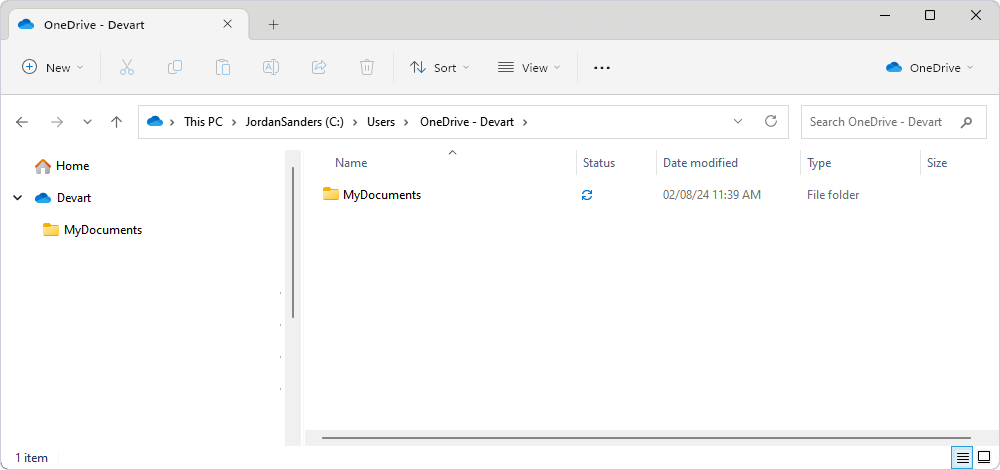The height and width of the screenshot is (470, 1000).
Task: Maximize the File Explorer window
Action: pos(930,15)
